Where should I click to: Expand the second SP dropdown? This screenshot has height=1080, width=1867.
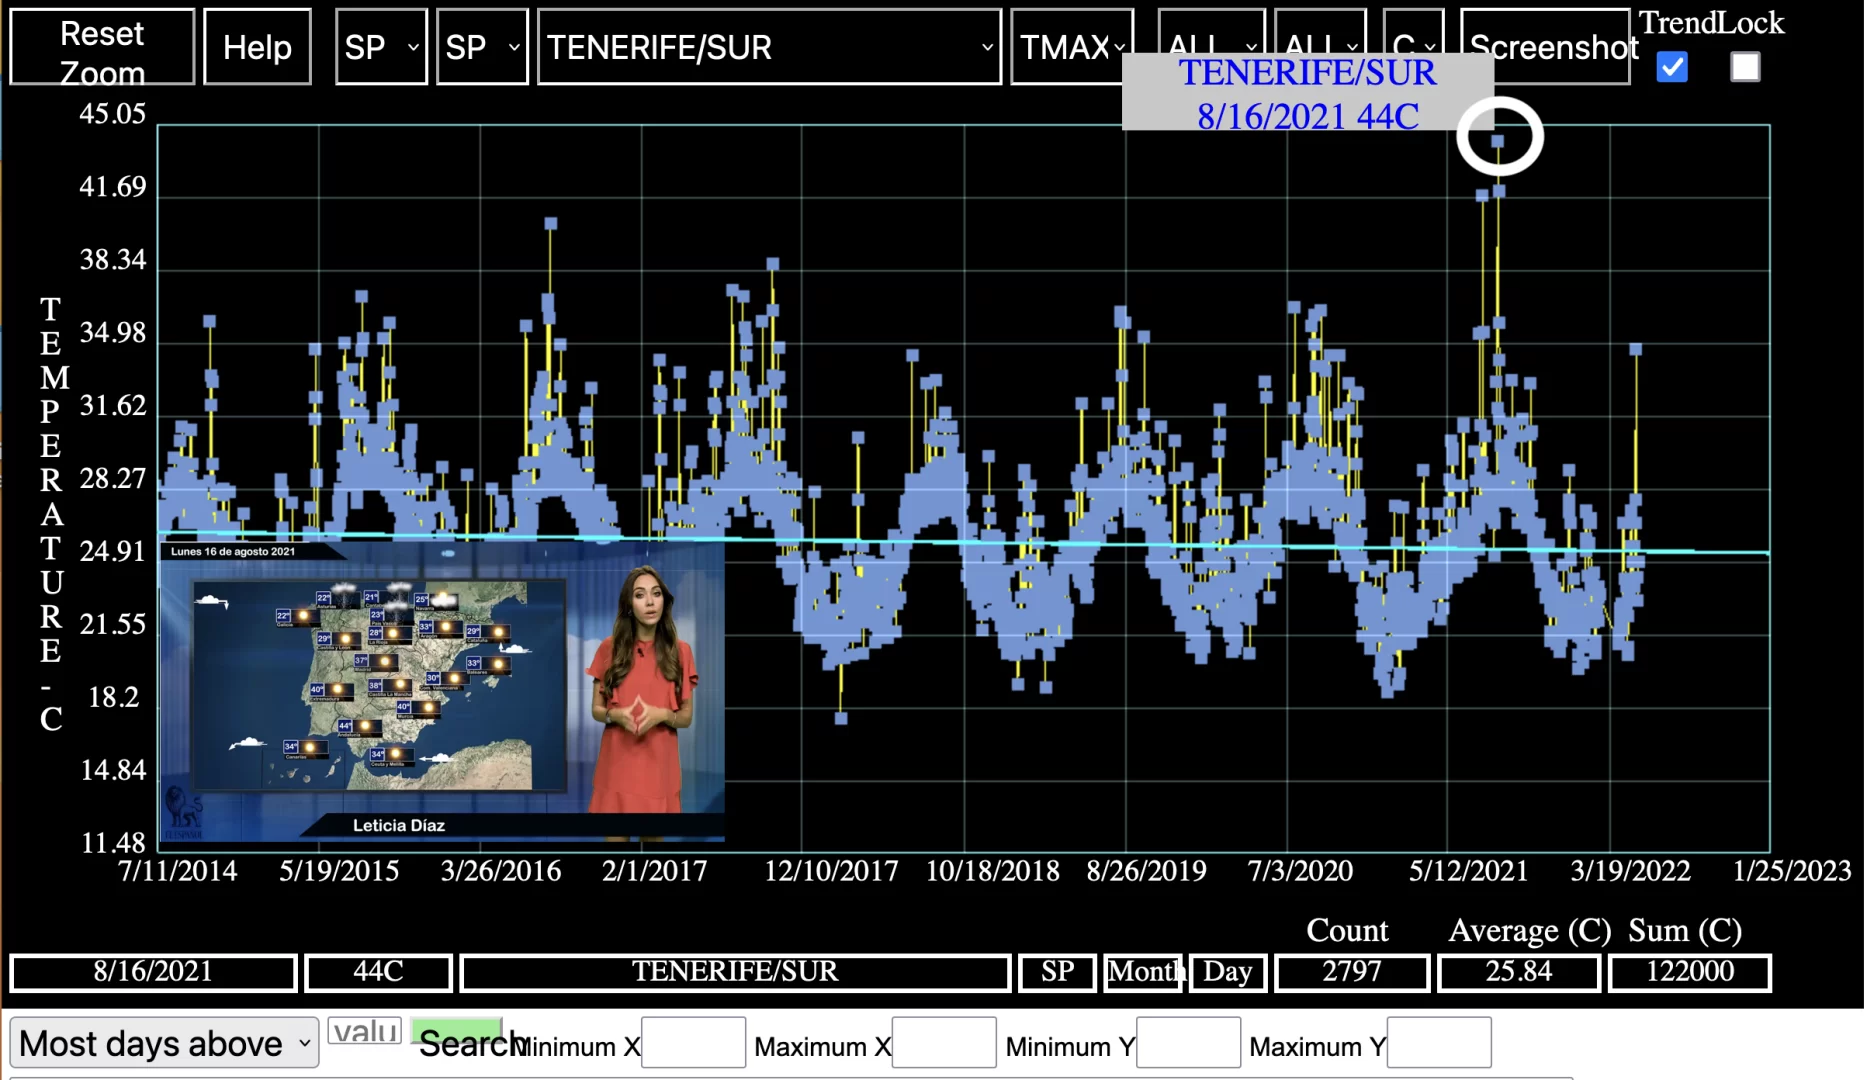[482, 47]
